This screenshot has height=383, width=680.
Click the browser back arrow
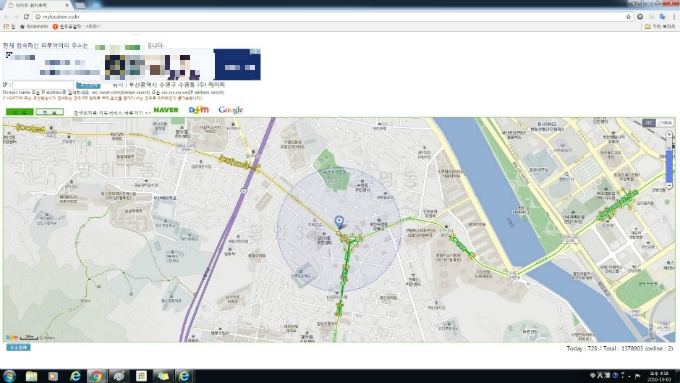coord(6,16)
